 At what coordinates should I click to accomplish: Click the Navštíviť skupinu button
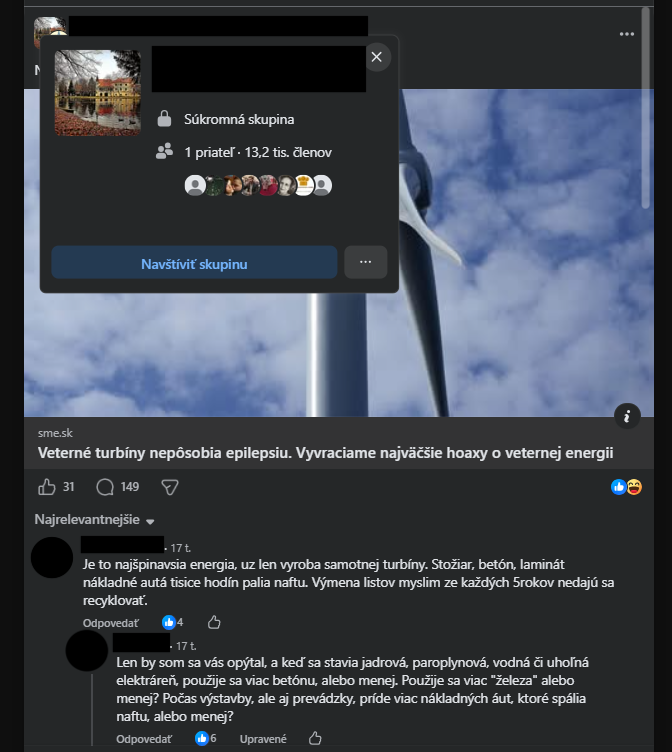pyautogui.click(x=194, y=262)
